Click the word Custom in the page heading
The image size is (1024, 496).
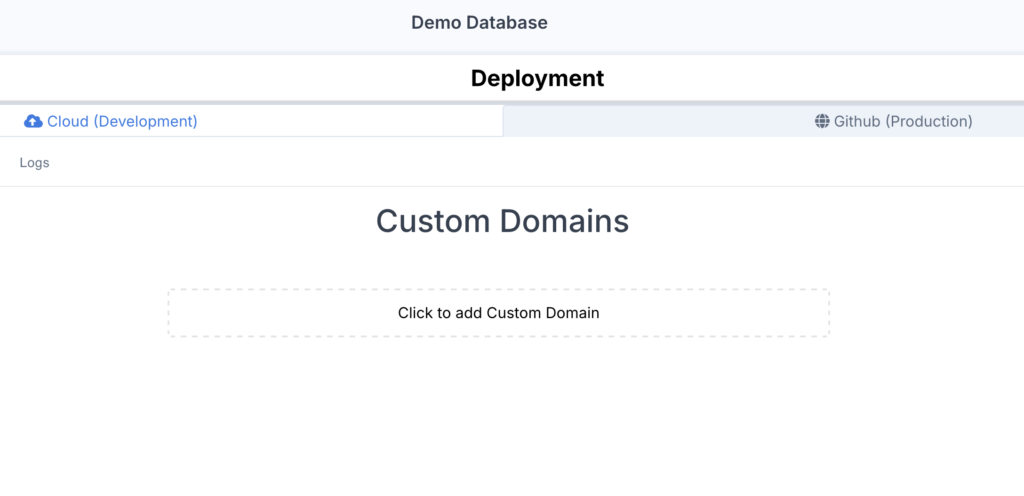click(x=434, y=221)
